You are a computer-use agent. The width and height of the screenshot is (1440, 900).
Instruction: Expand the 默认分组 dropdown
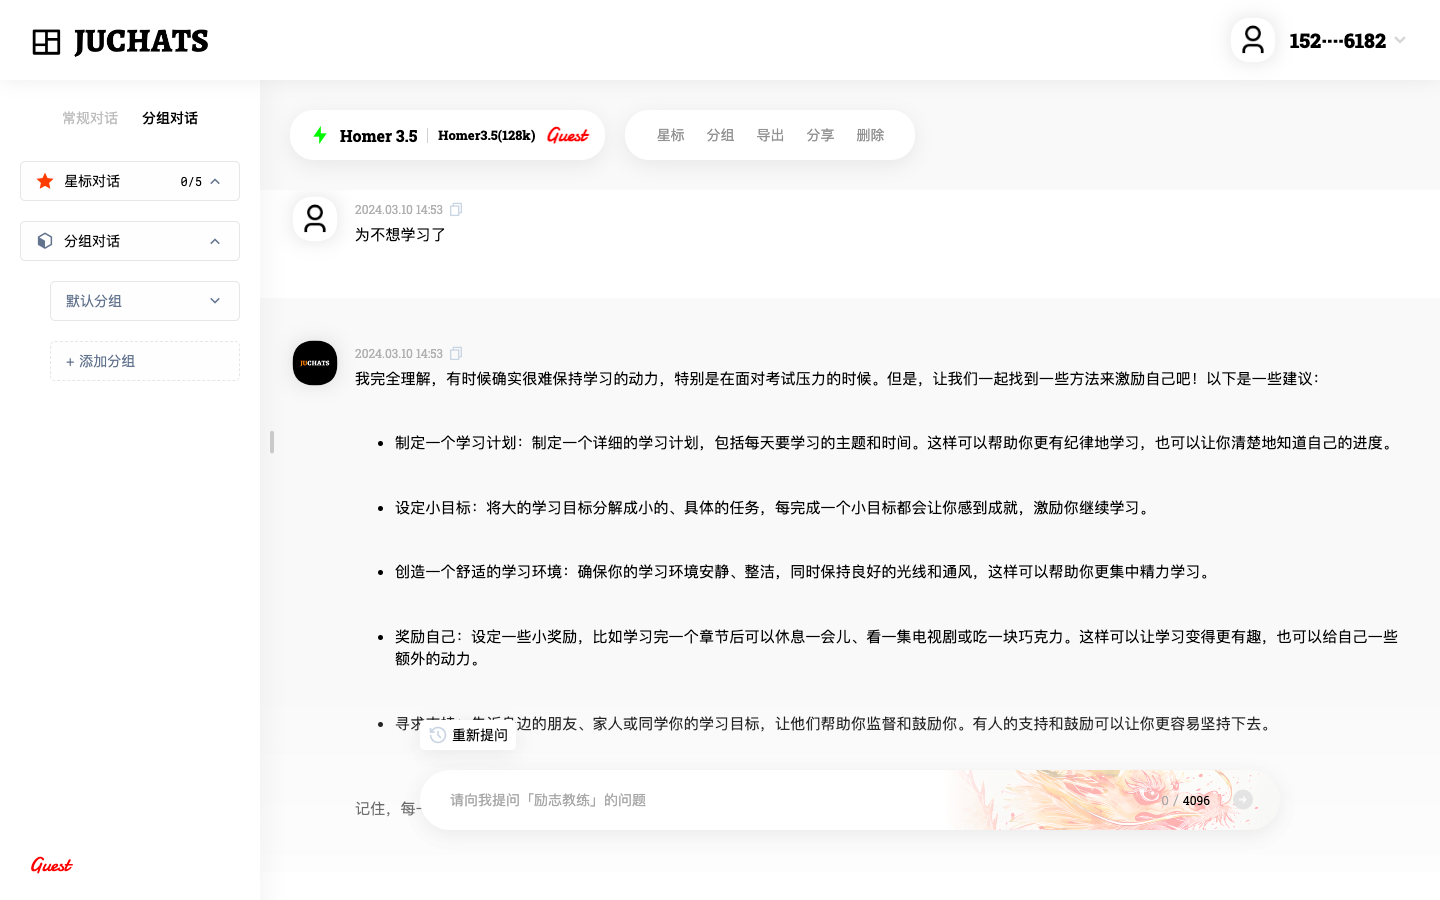pyautogui.click(x=215, y=301)
